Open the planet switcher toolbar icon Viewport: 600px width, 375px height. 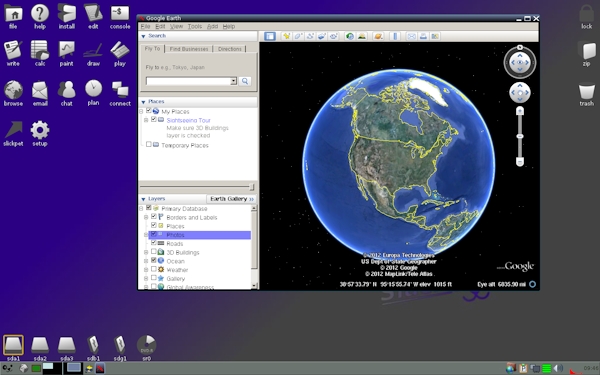click(x=378, y=36)
